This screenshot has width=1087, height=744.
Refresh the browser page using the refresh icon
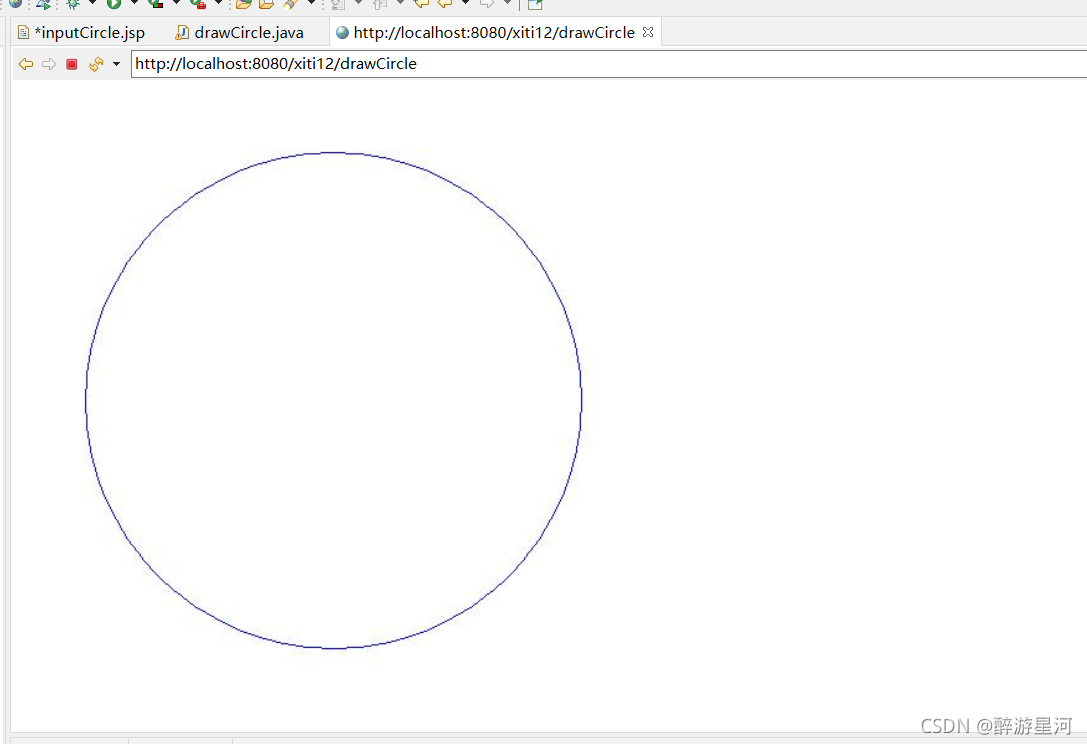click(x=95, y=63)
